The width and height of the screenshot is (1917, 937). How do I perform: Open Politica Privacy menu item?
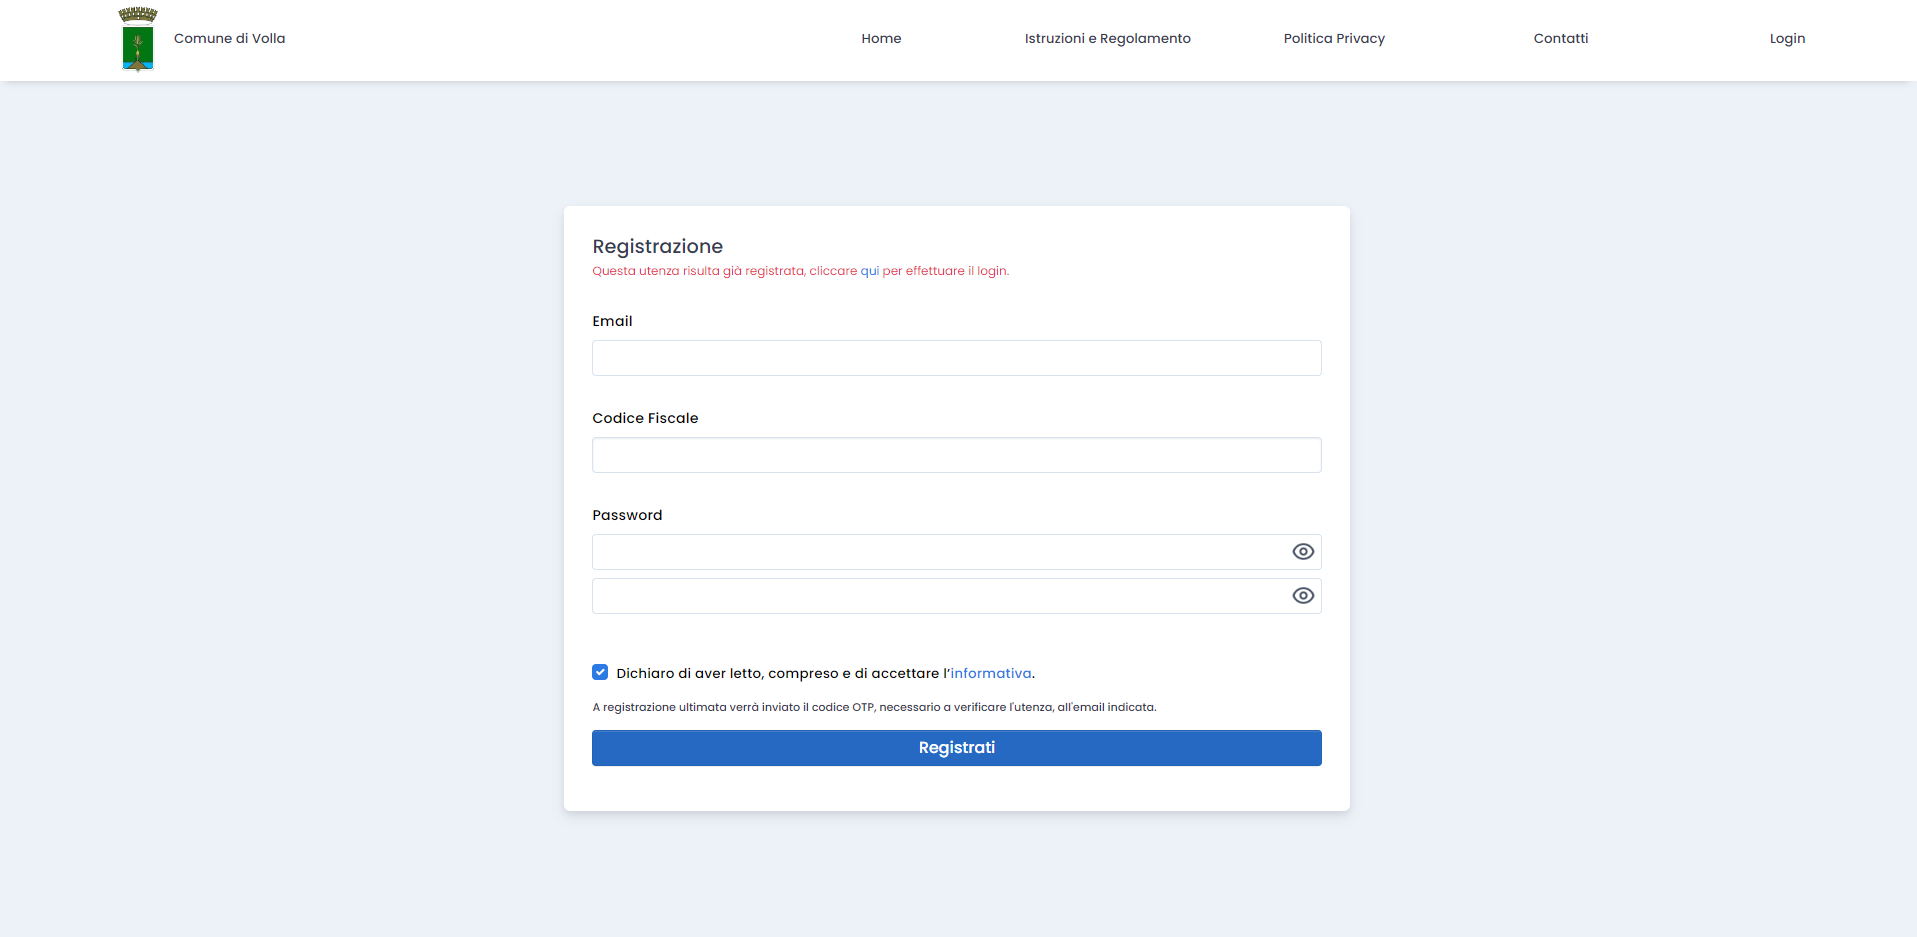point(1334,39)
